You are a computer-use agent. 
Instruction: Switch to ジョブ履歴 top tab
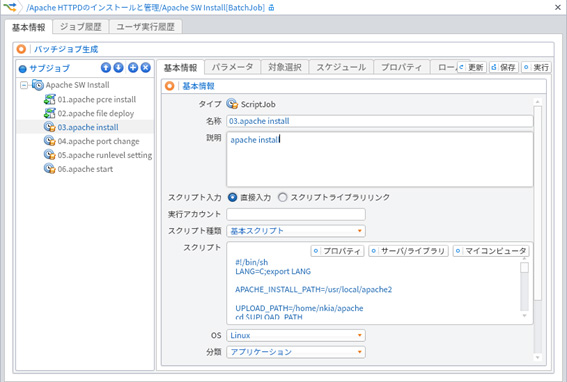coord(81,27)
